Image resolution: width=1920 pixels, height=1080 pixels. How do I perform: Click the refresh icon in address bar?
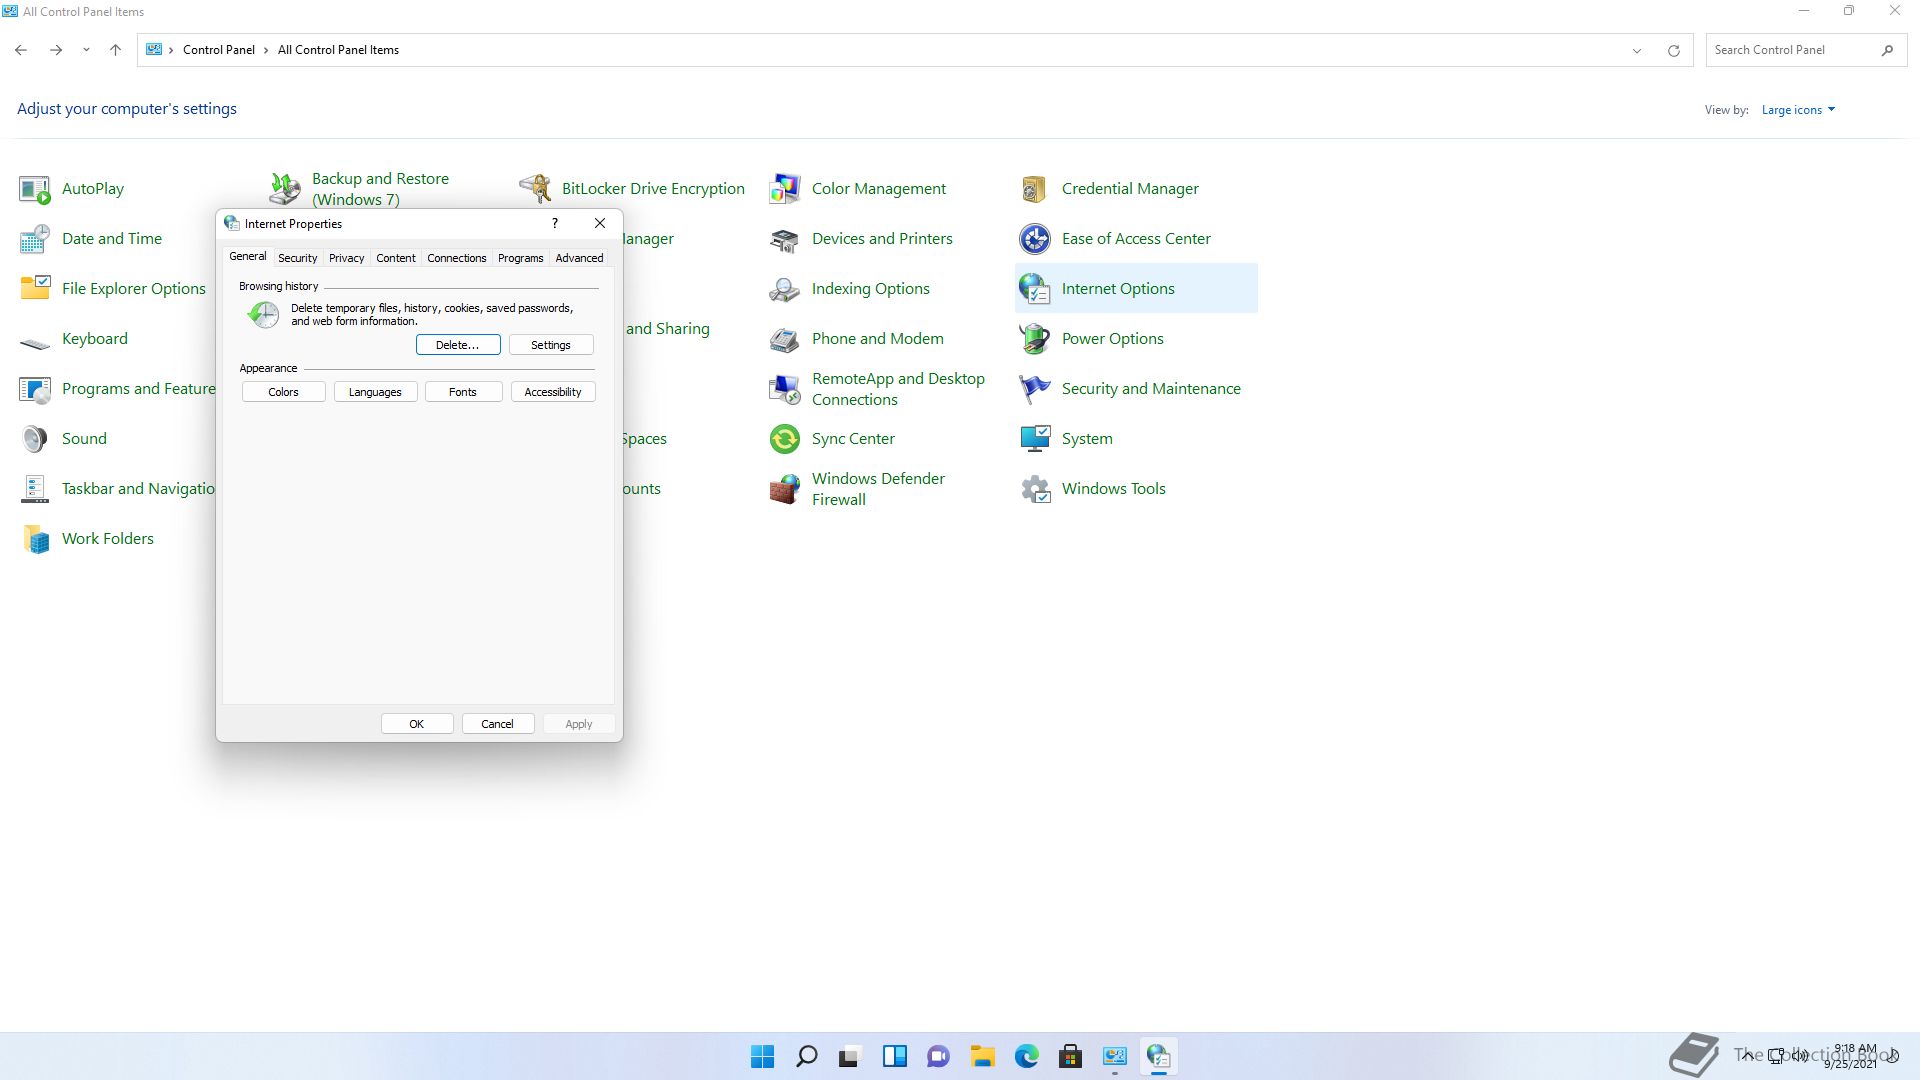1673,50
